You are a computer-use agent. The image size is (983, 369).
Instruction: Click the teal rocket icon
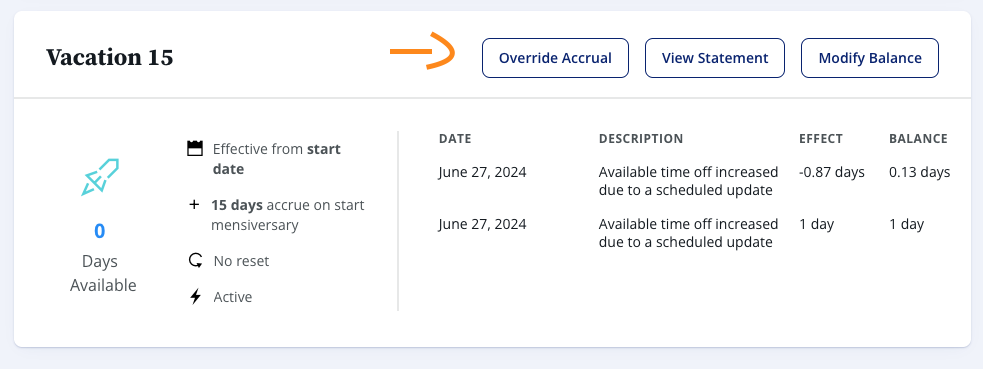click(100, 177)
